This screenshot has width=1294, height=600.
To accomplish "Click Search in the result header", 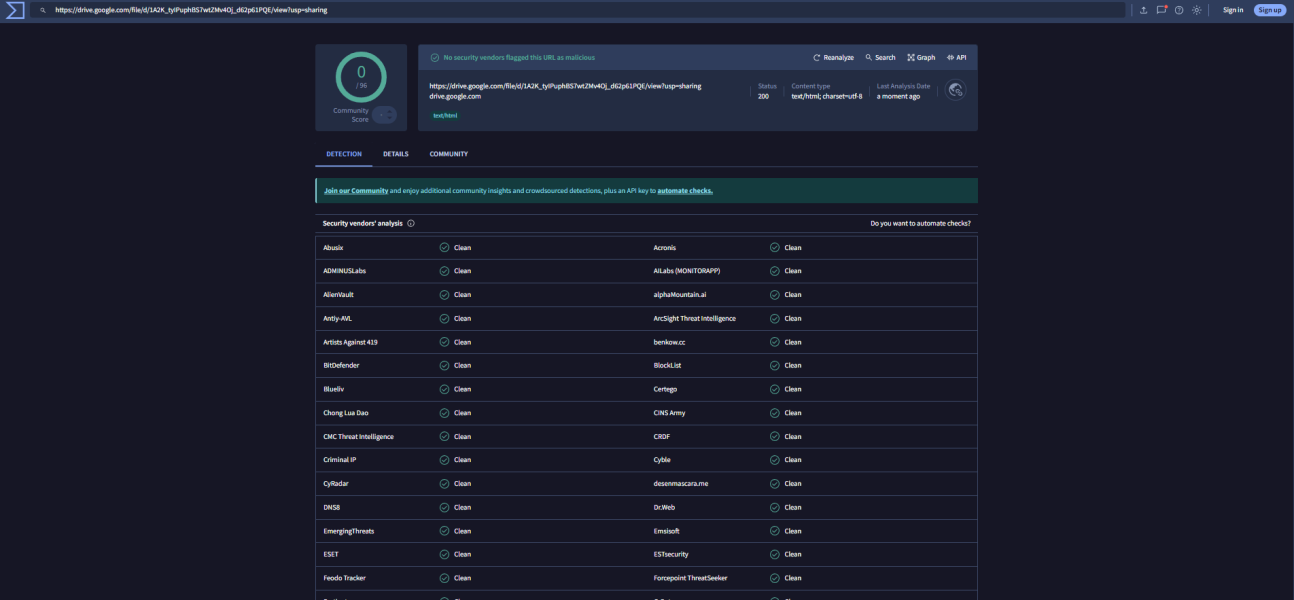I will click(x=880, y=58).
